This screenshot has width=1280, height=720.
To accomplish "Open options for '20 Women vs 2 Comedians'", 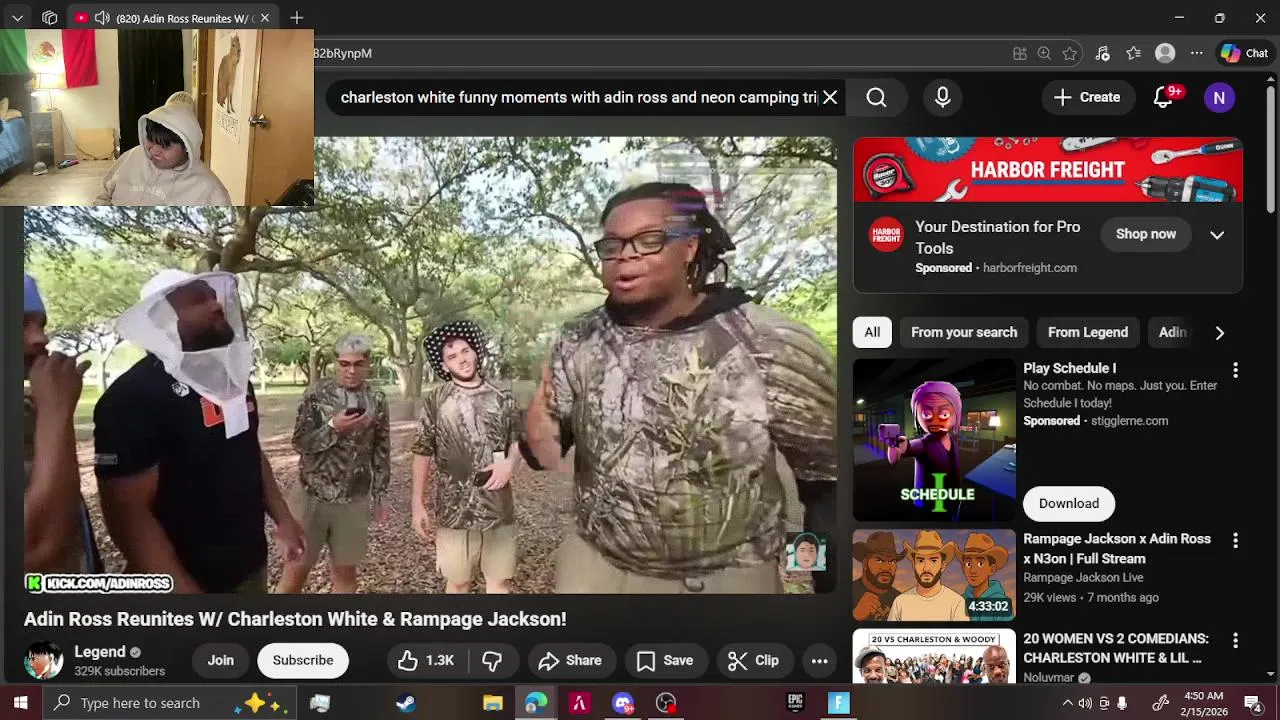I will pyautogui.click(x=1235, y=640).
